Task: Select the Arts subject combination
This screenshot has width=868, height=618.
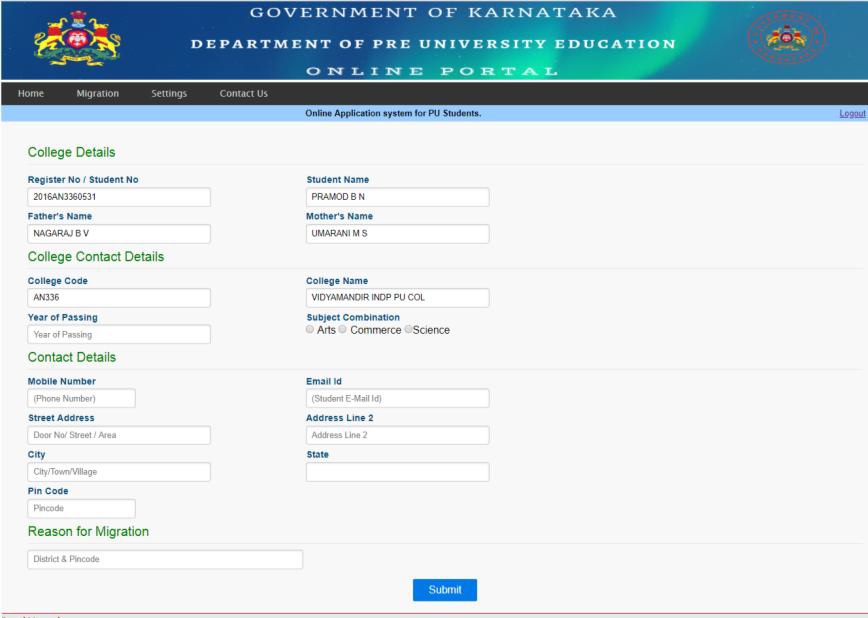Action: click(311, 330)
